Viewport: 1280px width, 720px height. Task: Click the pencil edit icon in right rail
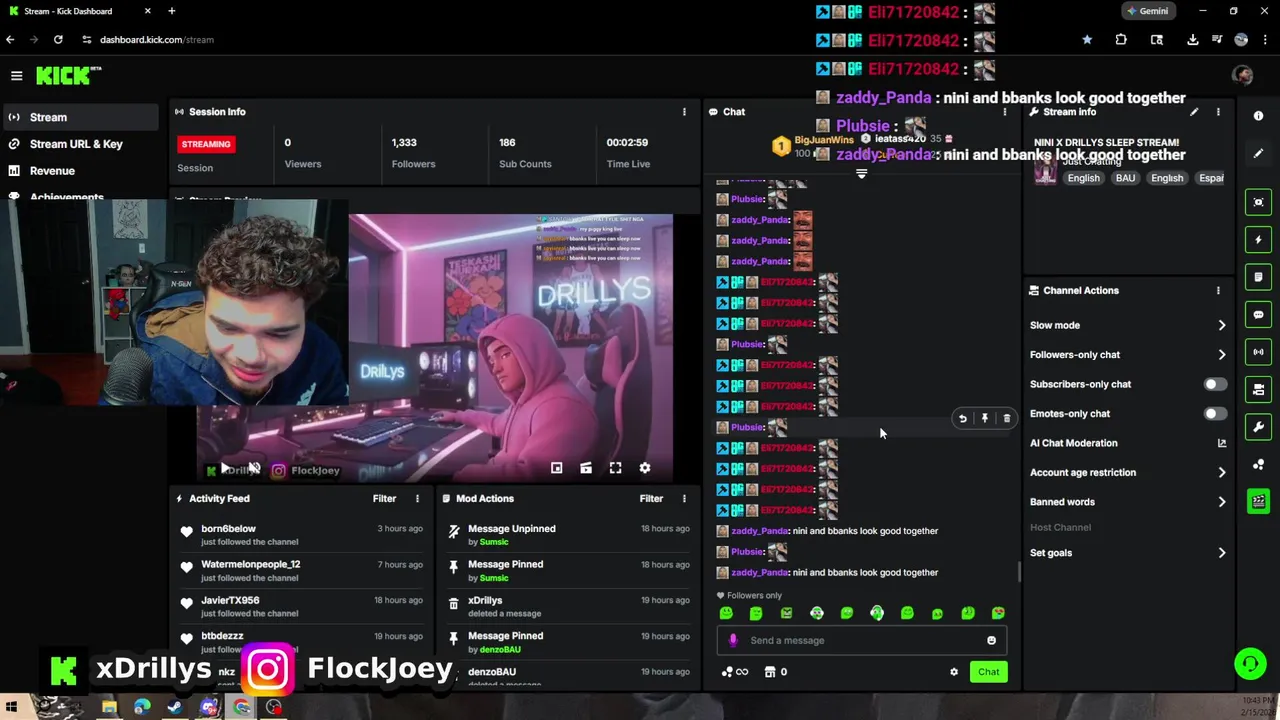coord(1258,153)
